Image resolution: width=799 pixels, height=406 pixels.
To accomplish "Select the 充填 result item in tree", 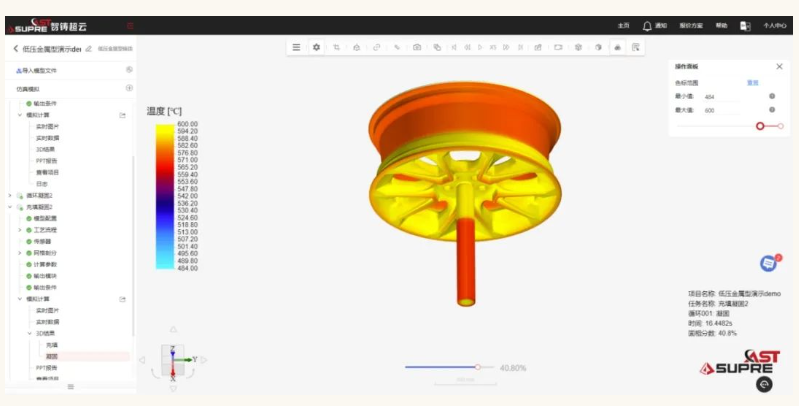I will click(x=52, y=345).
